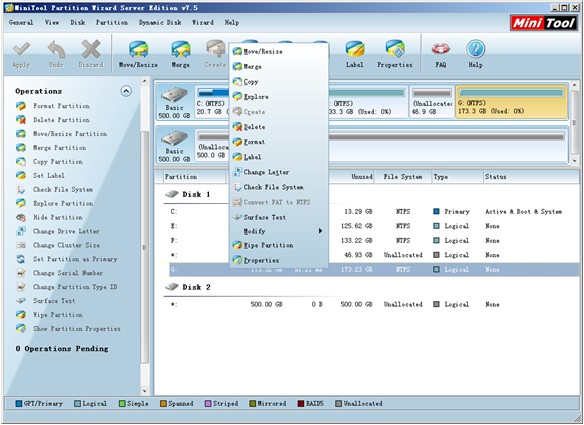Open the Help menu in menu bar

click(232, 22)
